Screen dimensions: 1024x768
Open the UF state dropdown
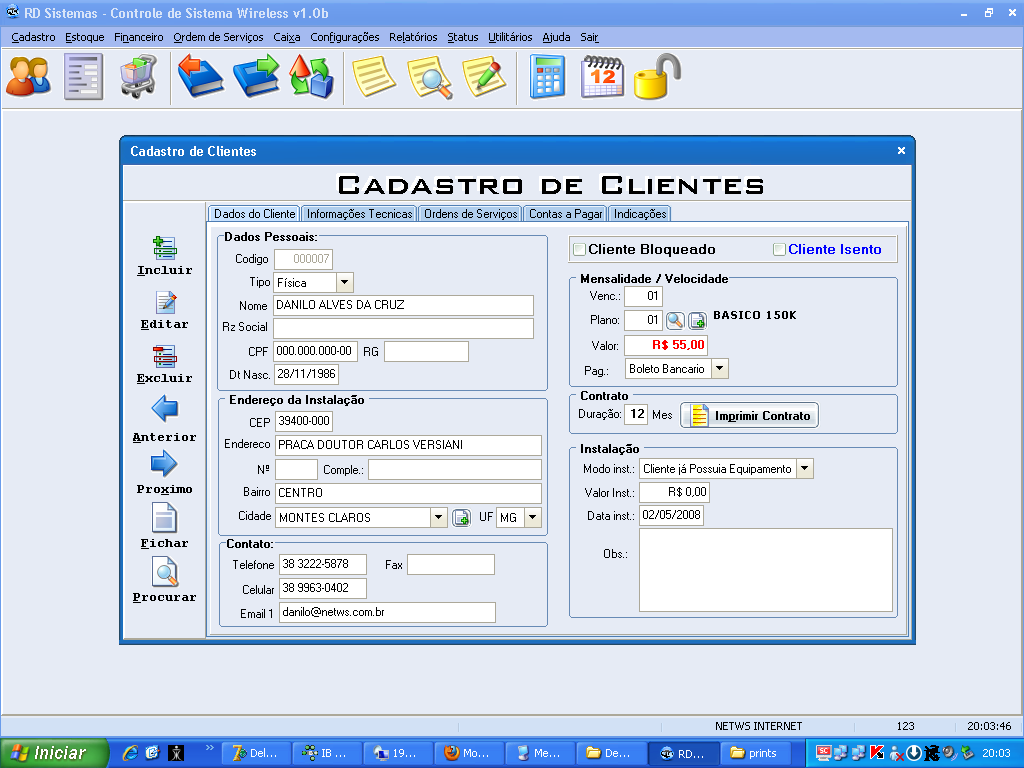click(532, 517)
